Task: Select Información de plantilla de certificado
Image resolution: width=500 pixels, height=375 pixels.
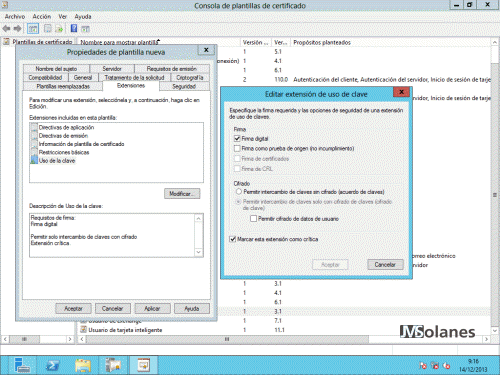Action: [81, 144]
